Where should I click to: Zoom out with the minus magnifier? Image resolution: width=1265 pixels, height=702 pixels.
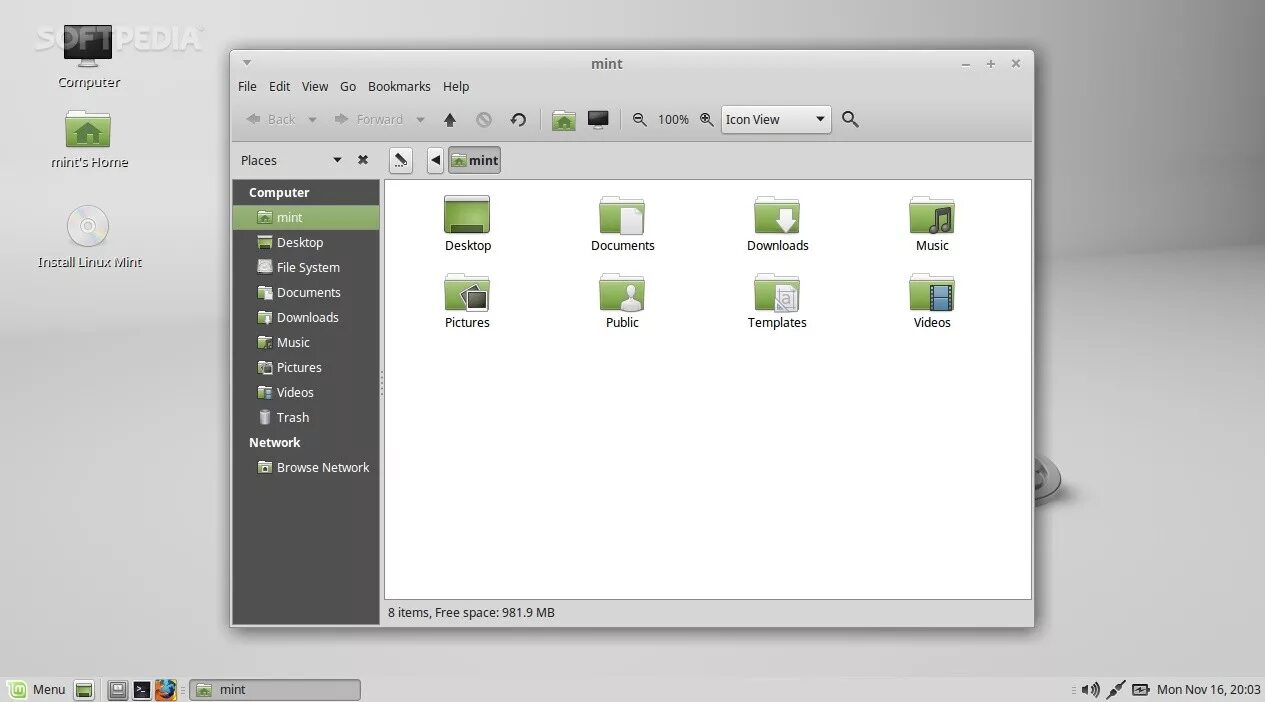[x=640, y=119]
